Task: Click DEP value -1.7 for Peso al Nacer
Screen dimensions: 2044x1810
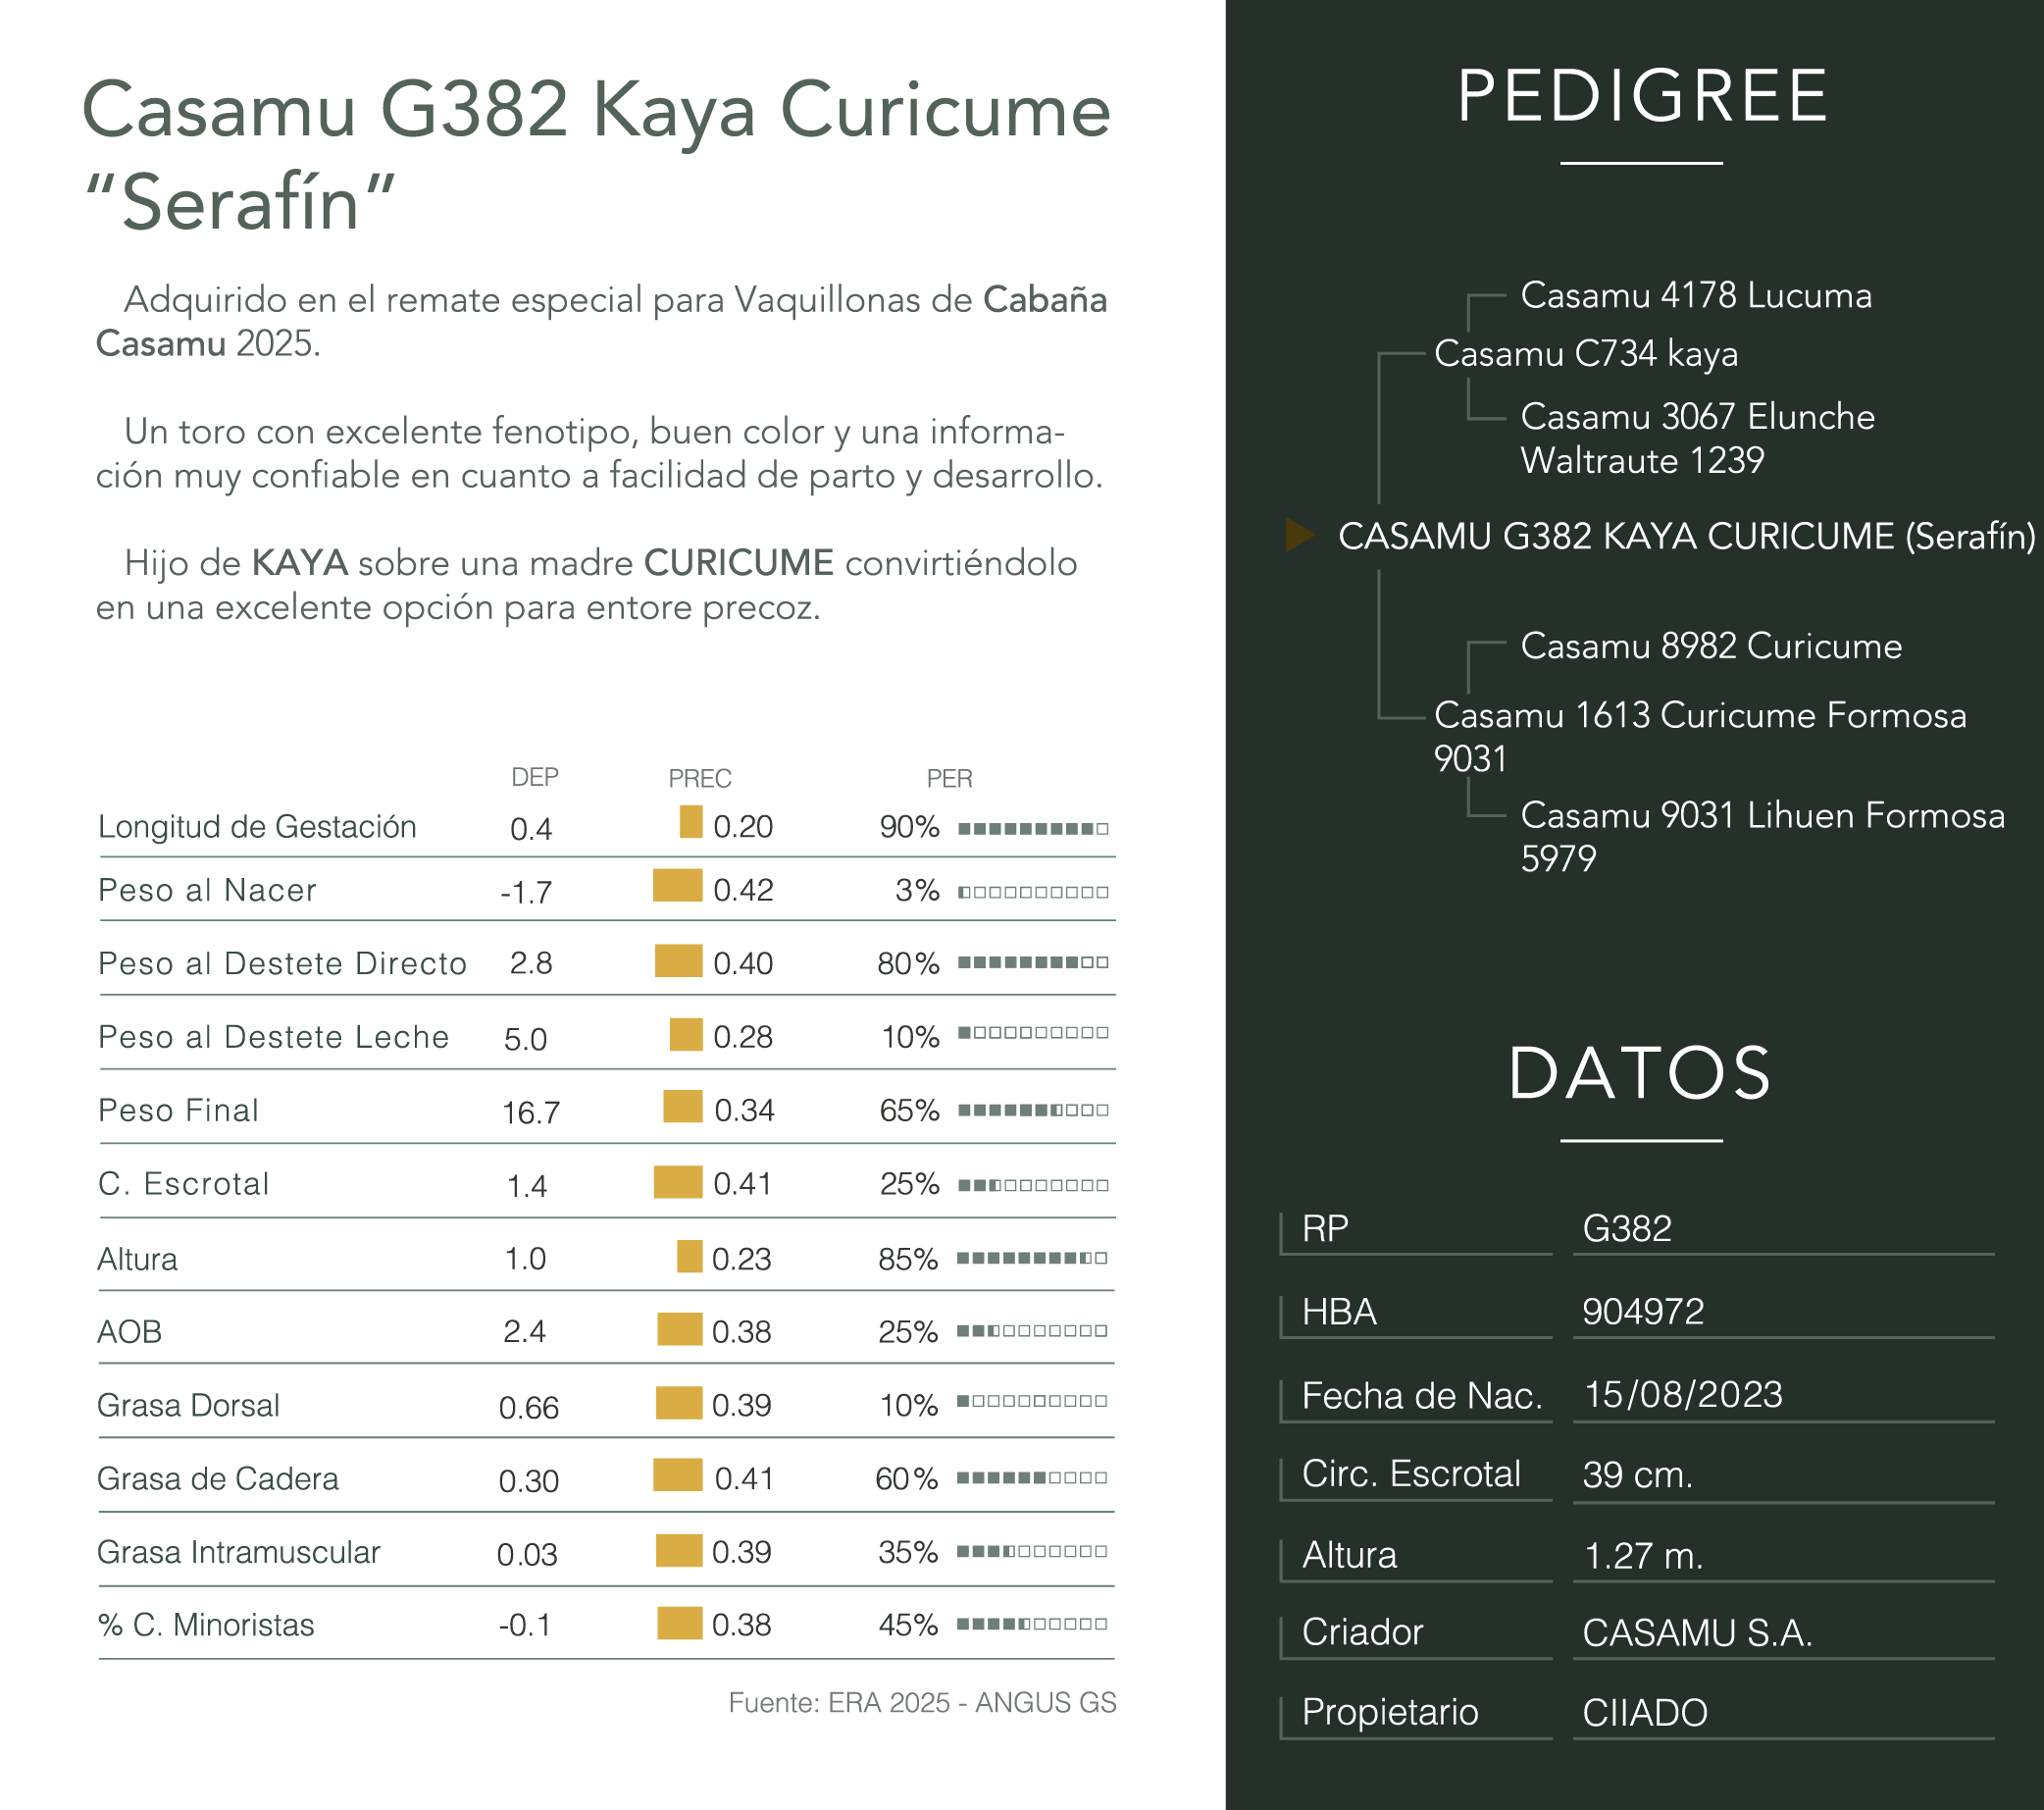Action: [x=526, y=892]
